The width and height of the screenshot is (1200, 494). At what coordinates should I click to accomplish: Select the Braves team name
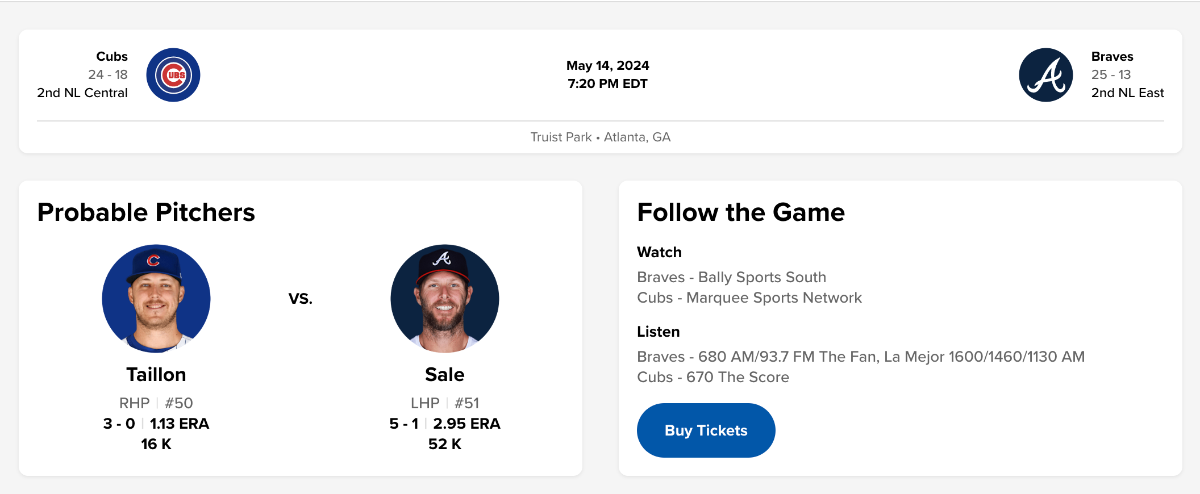[1112, 57]
